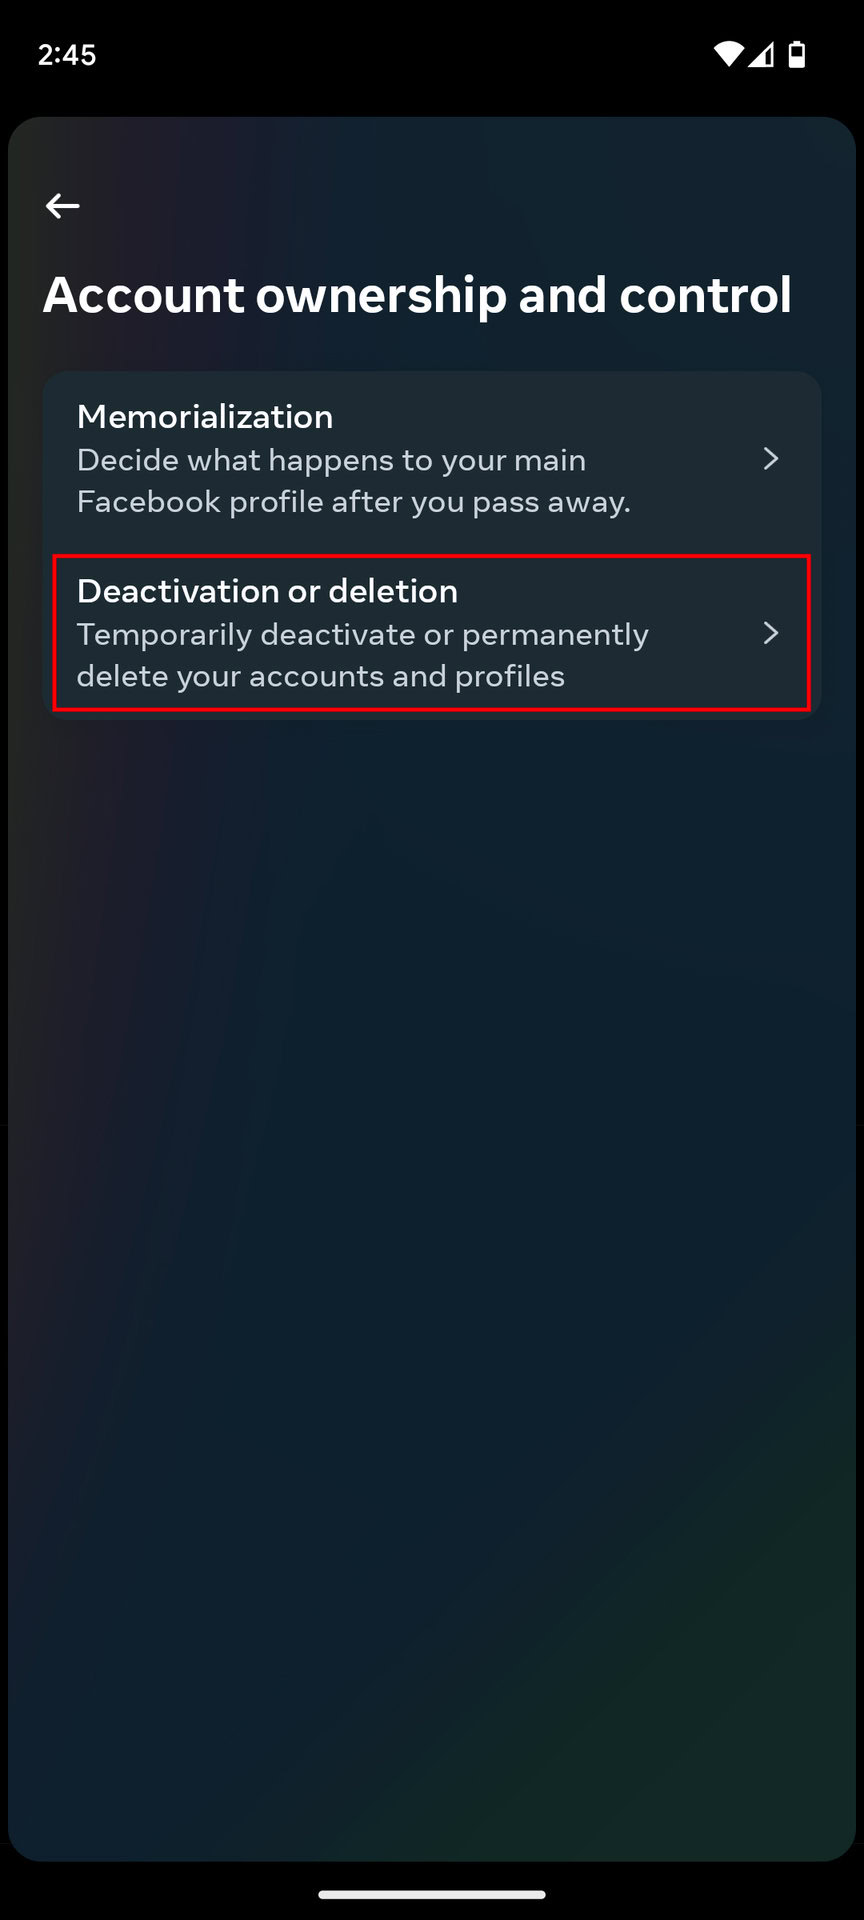The image size is (864, 1920).
Task: Tap the home gesture bar at bottom
Action: 432,1894
